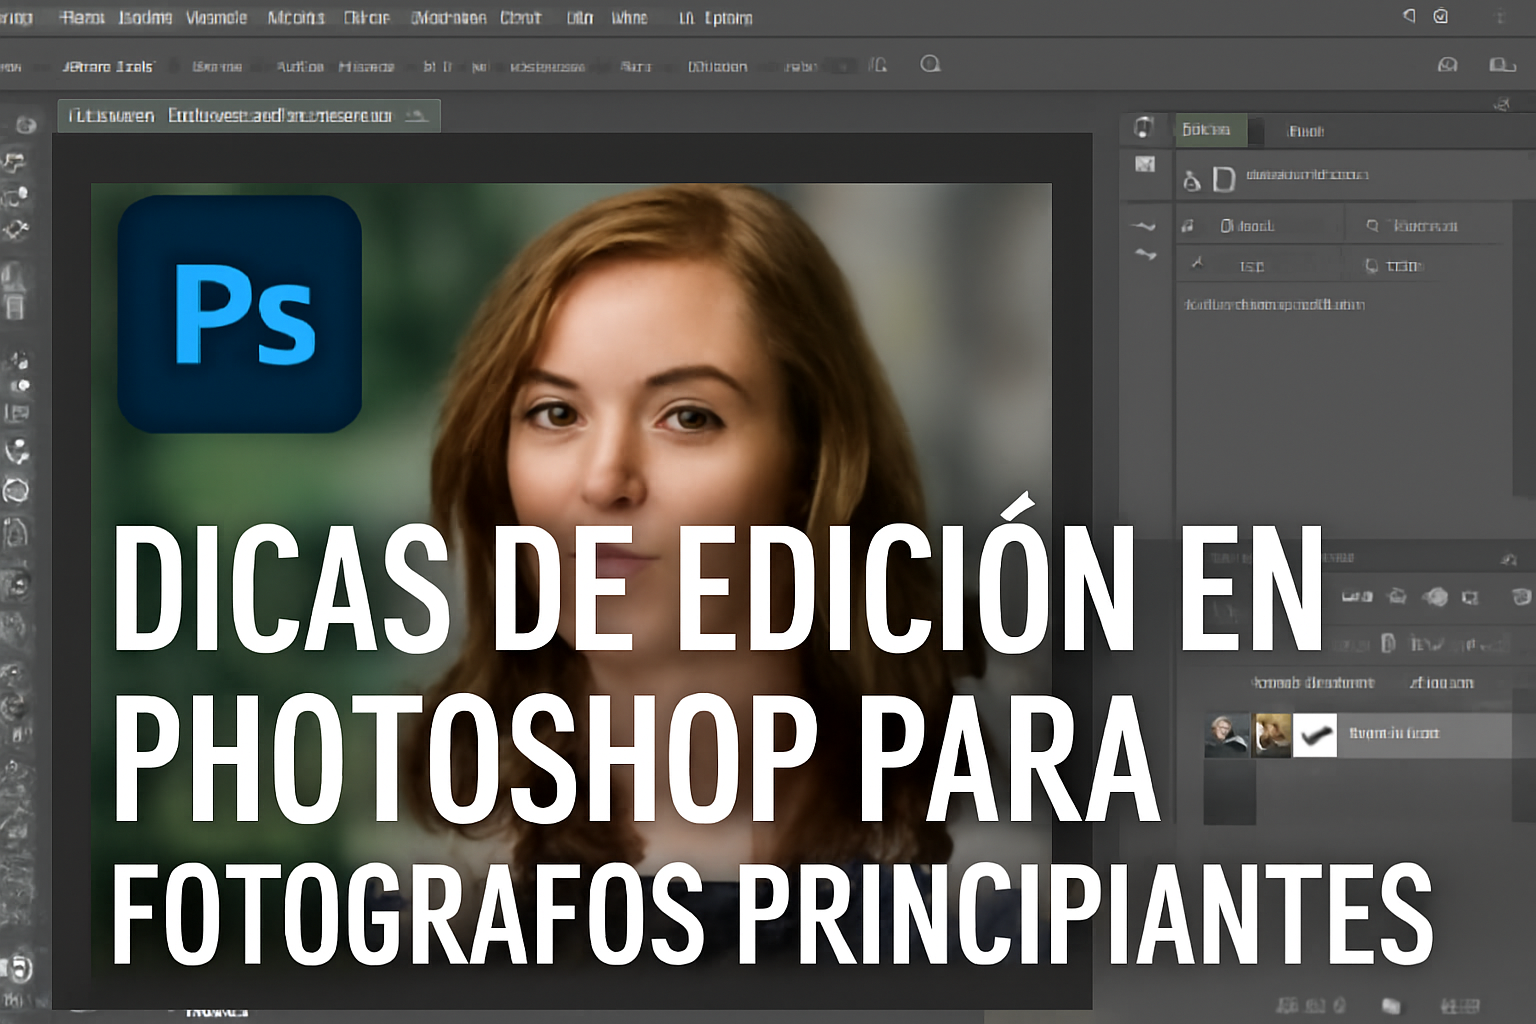This screenshot has width=1536, height=1024.
Task: Click the lower wave icon in collapsed panel strip
Action: click(x=1146, y=255)
